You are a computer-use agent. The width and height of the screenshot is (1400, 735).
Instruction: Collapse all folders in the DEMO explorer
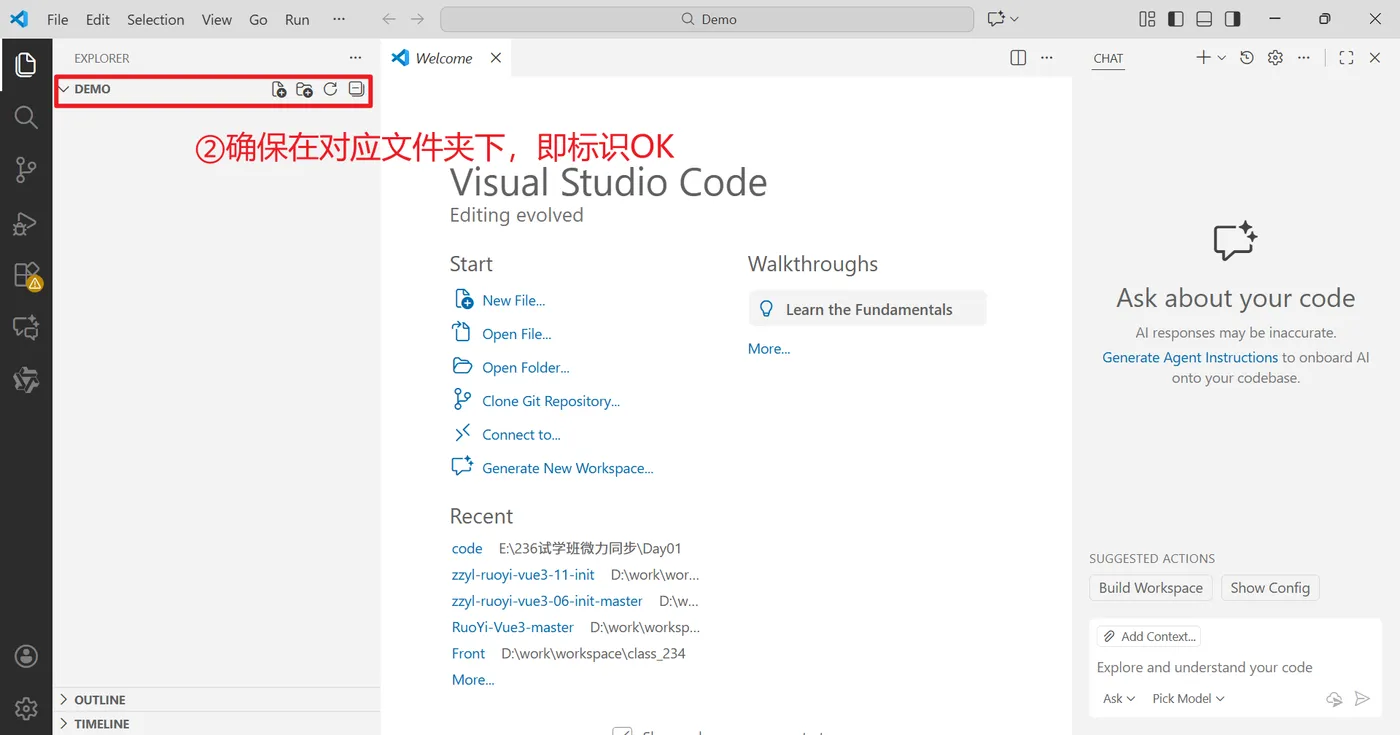(356, 89)
